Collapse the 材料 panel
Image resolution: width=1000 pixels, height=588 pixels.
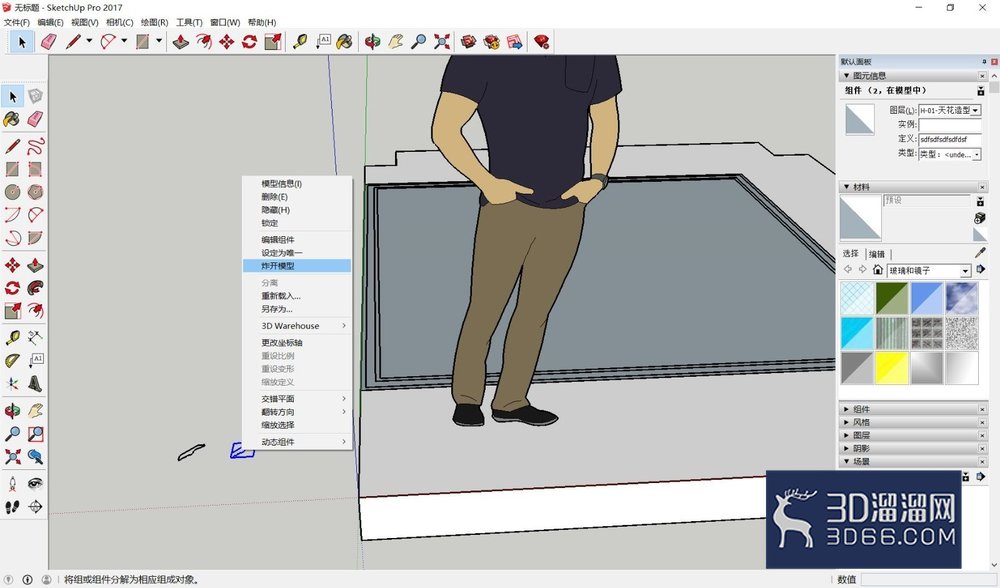tap(847, 187)
